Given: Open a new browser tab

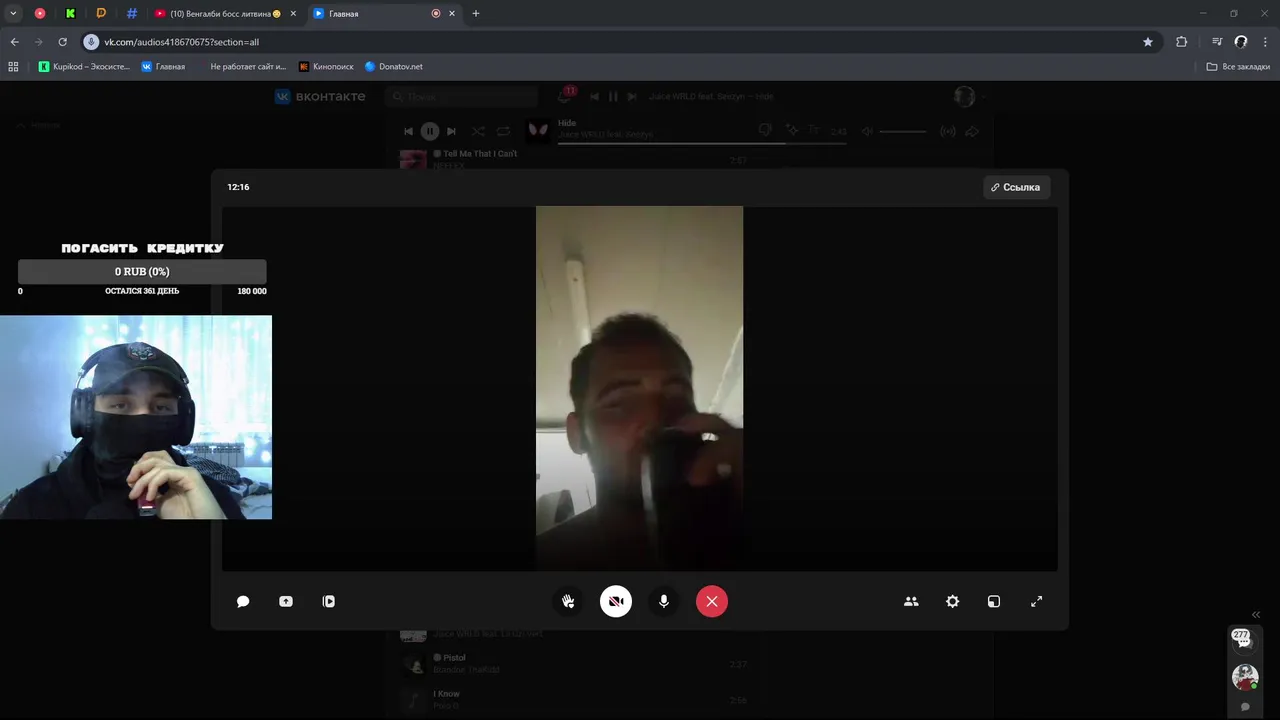Looking at the screenshot, I should pyautogui.click(x=476, y=14).
